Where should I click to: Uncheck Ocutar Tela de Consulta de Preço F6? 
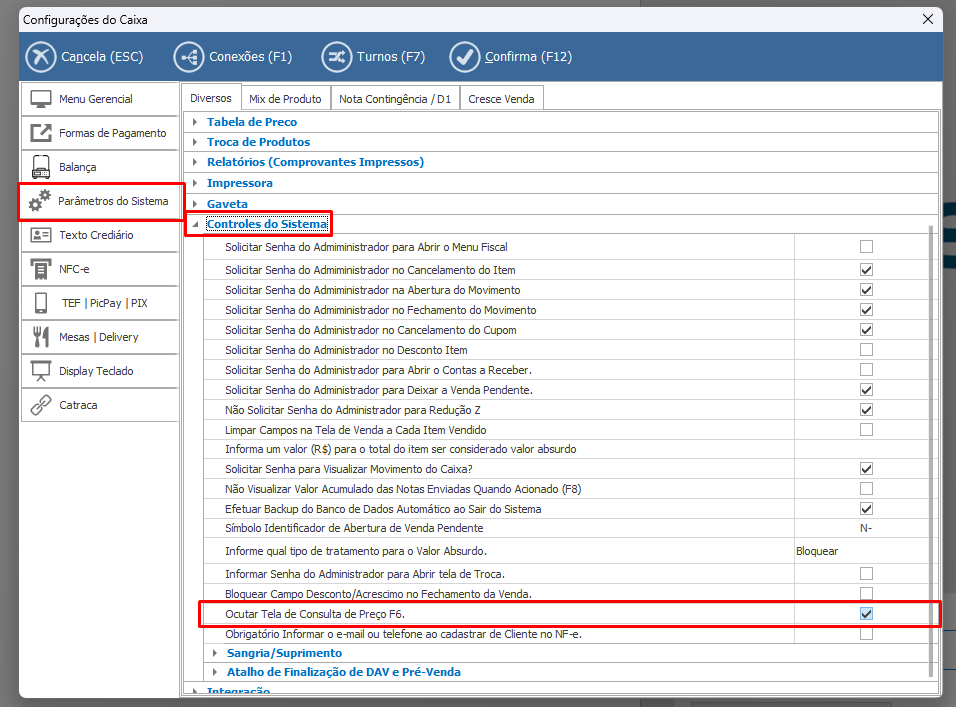pos(866,613)
